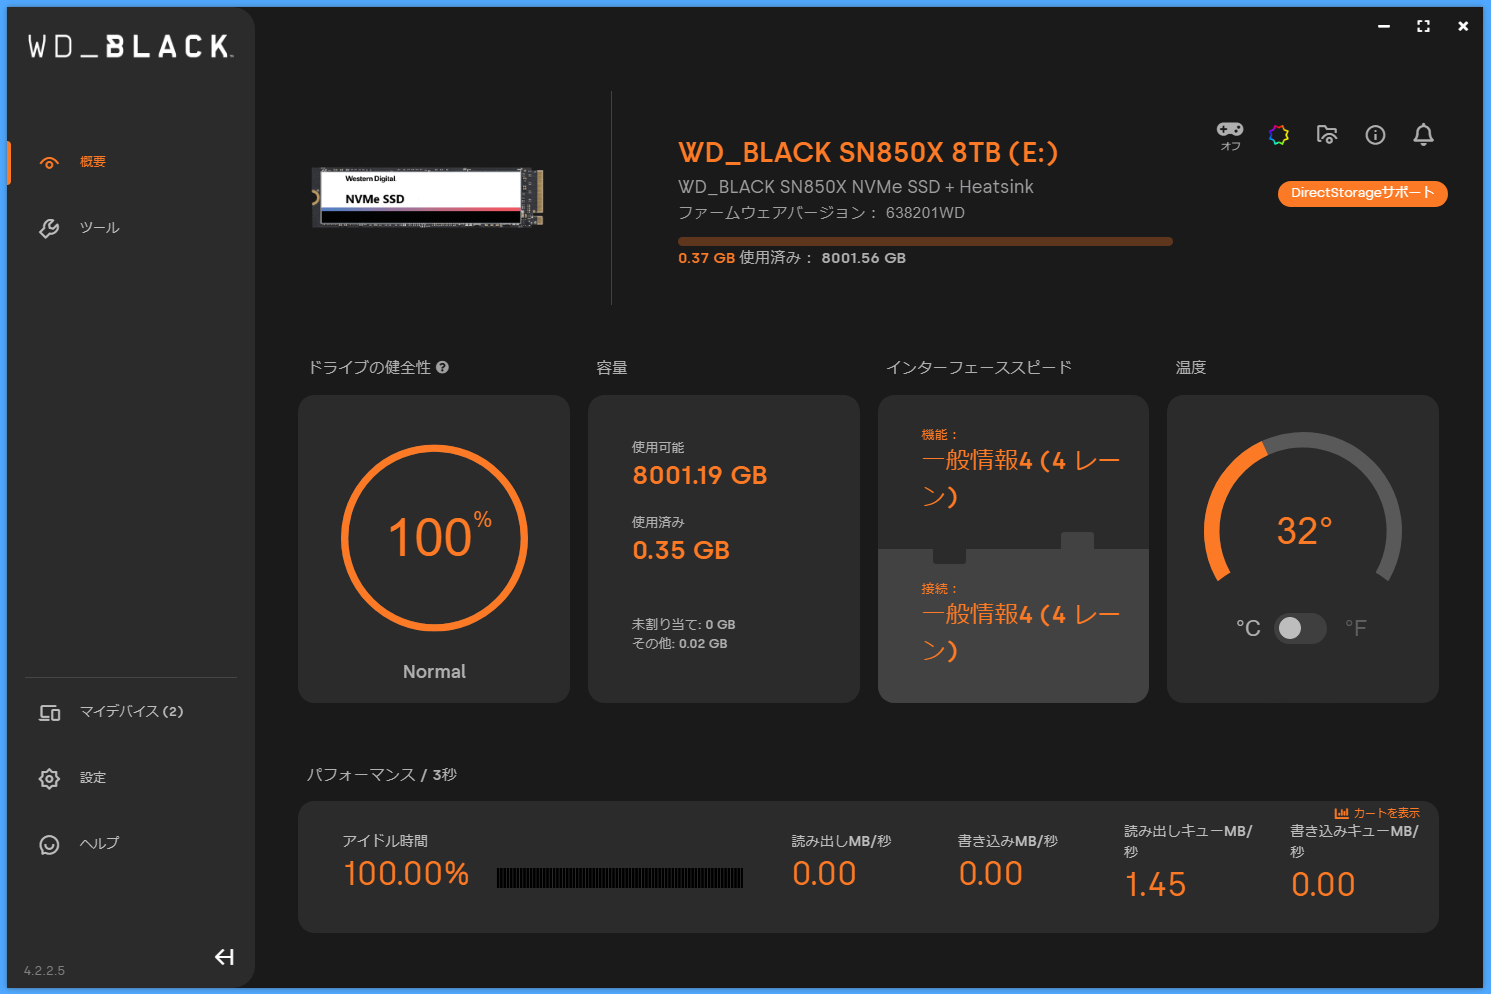
Task: Click the NVMe SSD drive thumbnail
Action: click(x=428, y=197)
